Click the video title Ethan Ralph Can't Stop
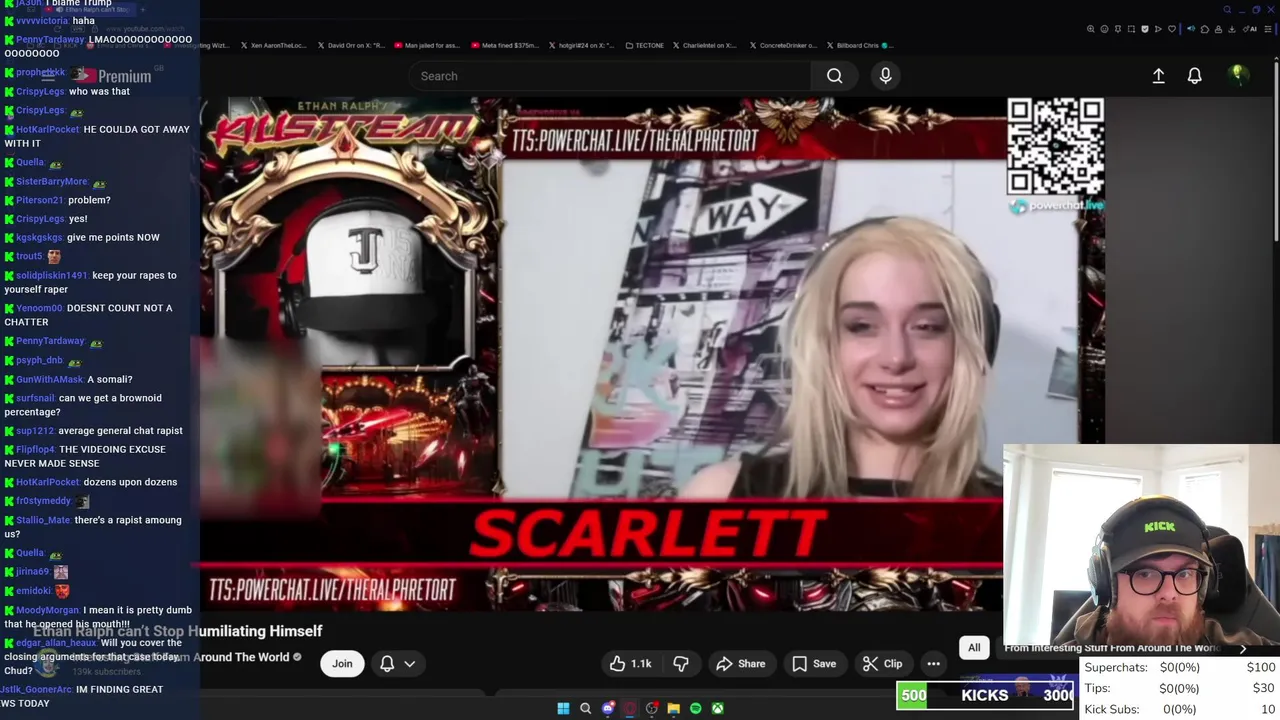 (178, 631)
